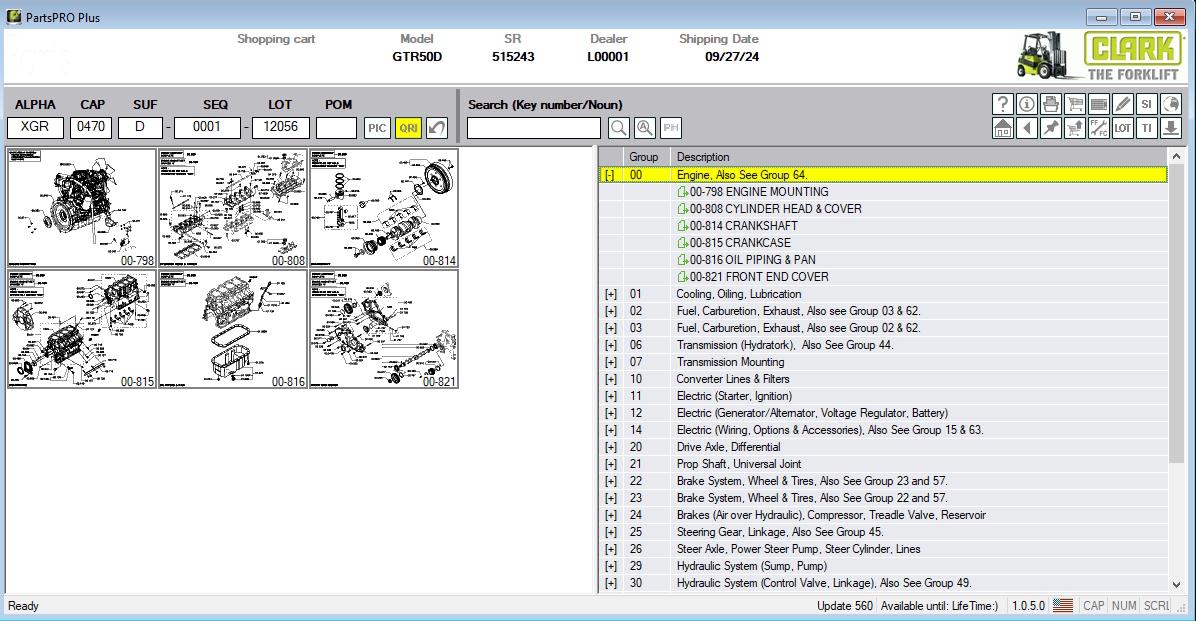This screenshot has width=1196, height=621.
Task: Select the Electric (Wiring, Options & Accessories) row
Action: pos(883,430)
